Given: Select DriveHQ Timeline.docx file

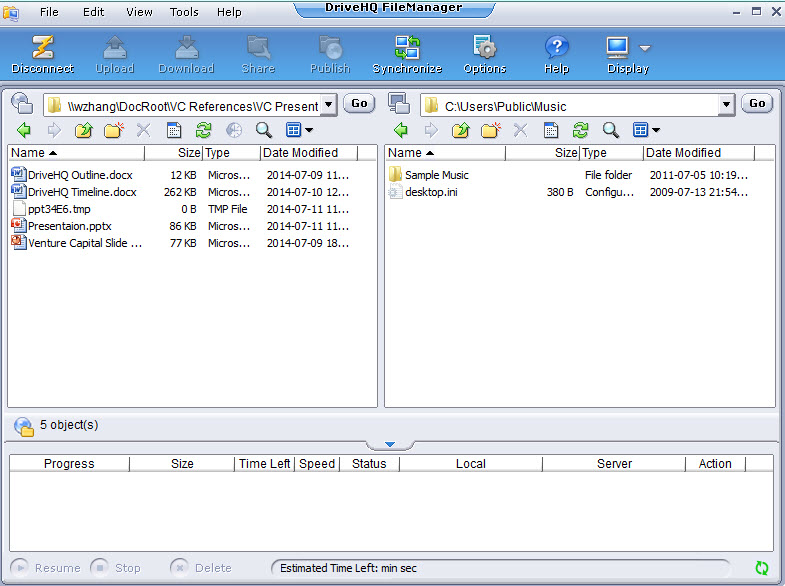Looking at the screenshot, I should [x=82, y=192].
